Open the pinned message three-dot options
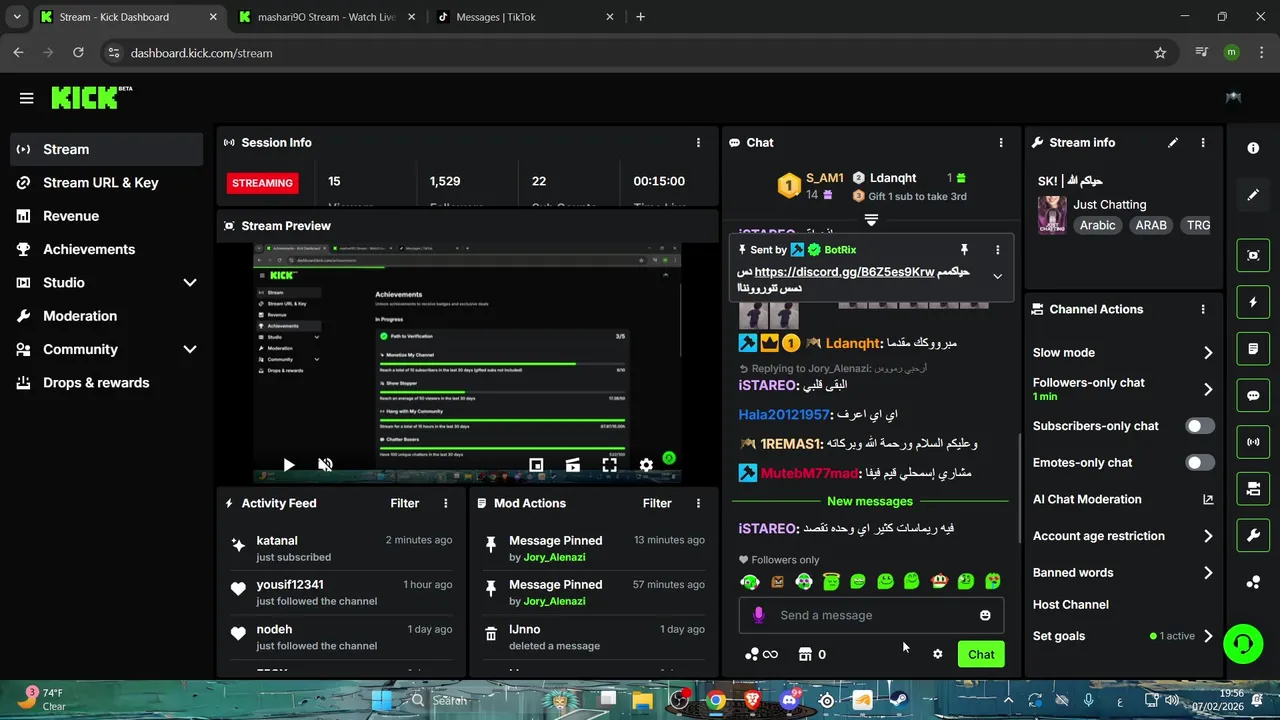 (997, 250)
